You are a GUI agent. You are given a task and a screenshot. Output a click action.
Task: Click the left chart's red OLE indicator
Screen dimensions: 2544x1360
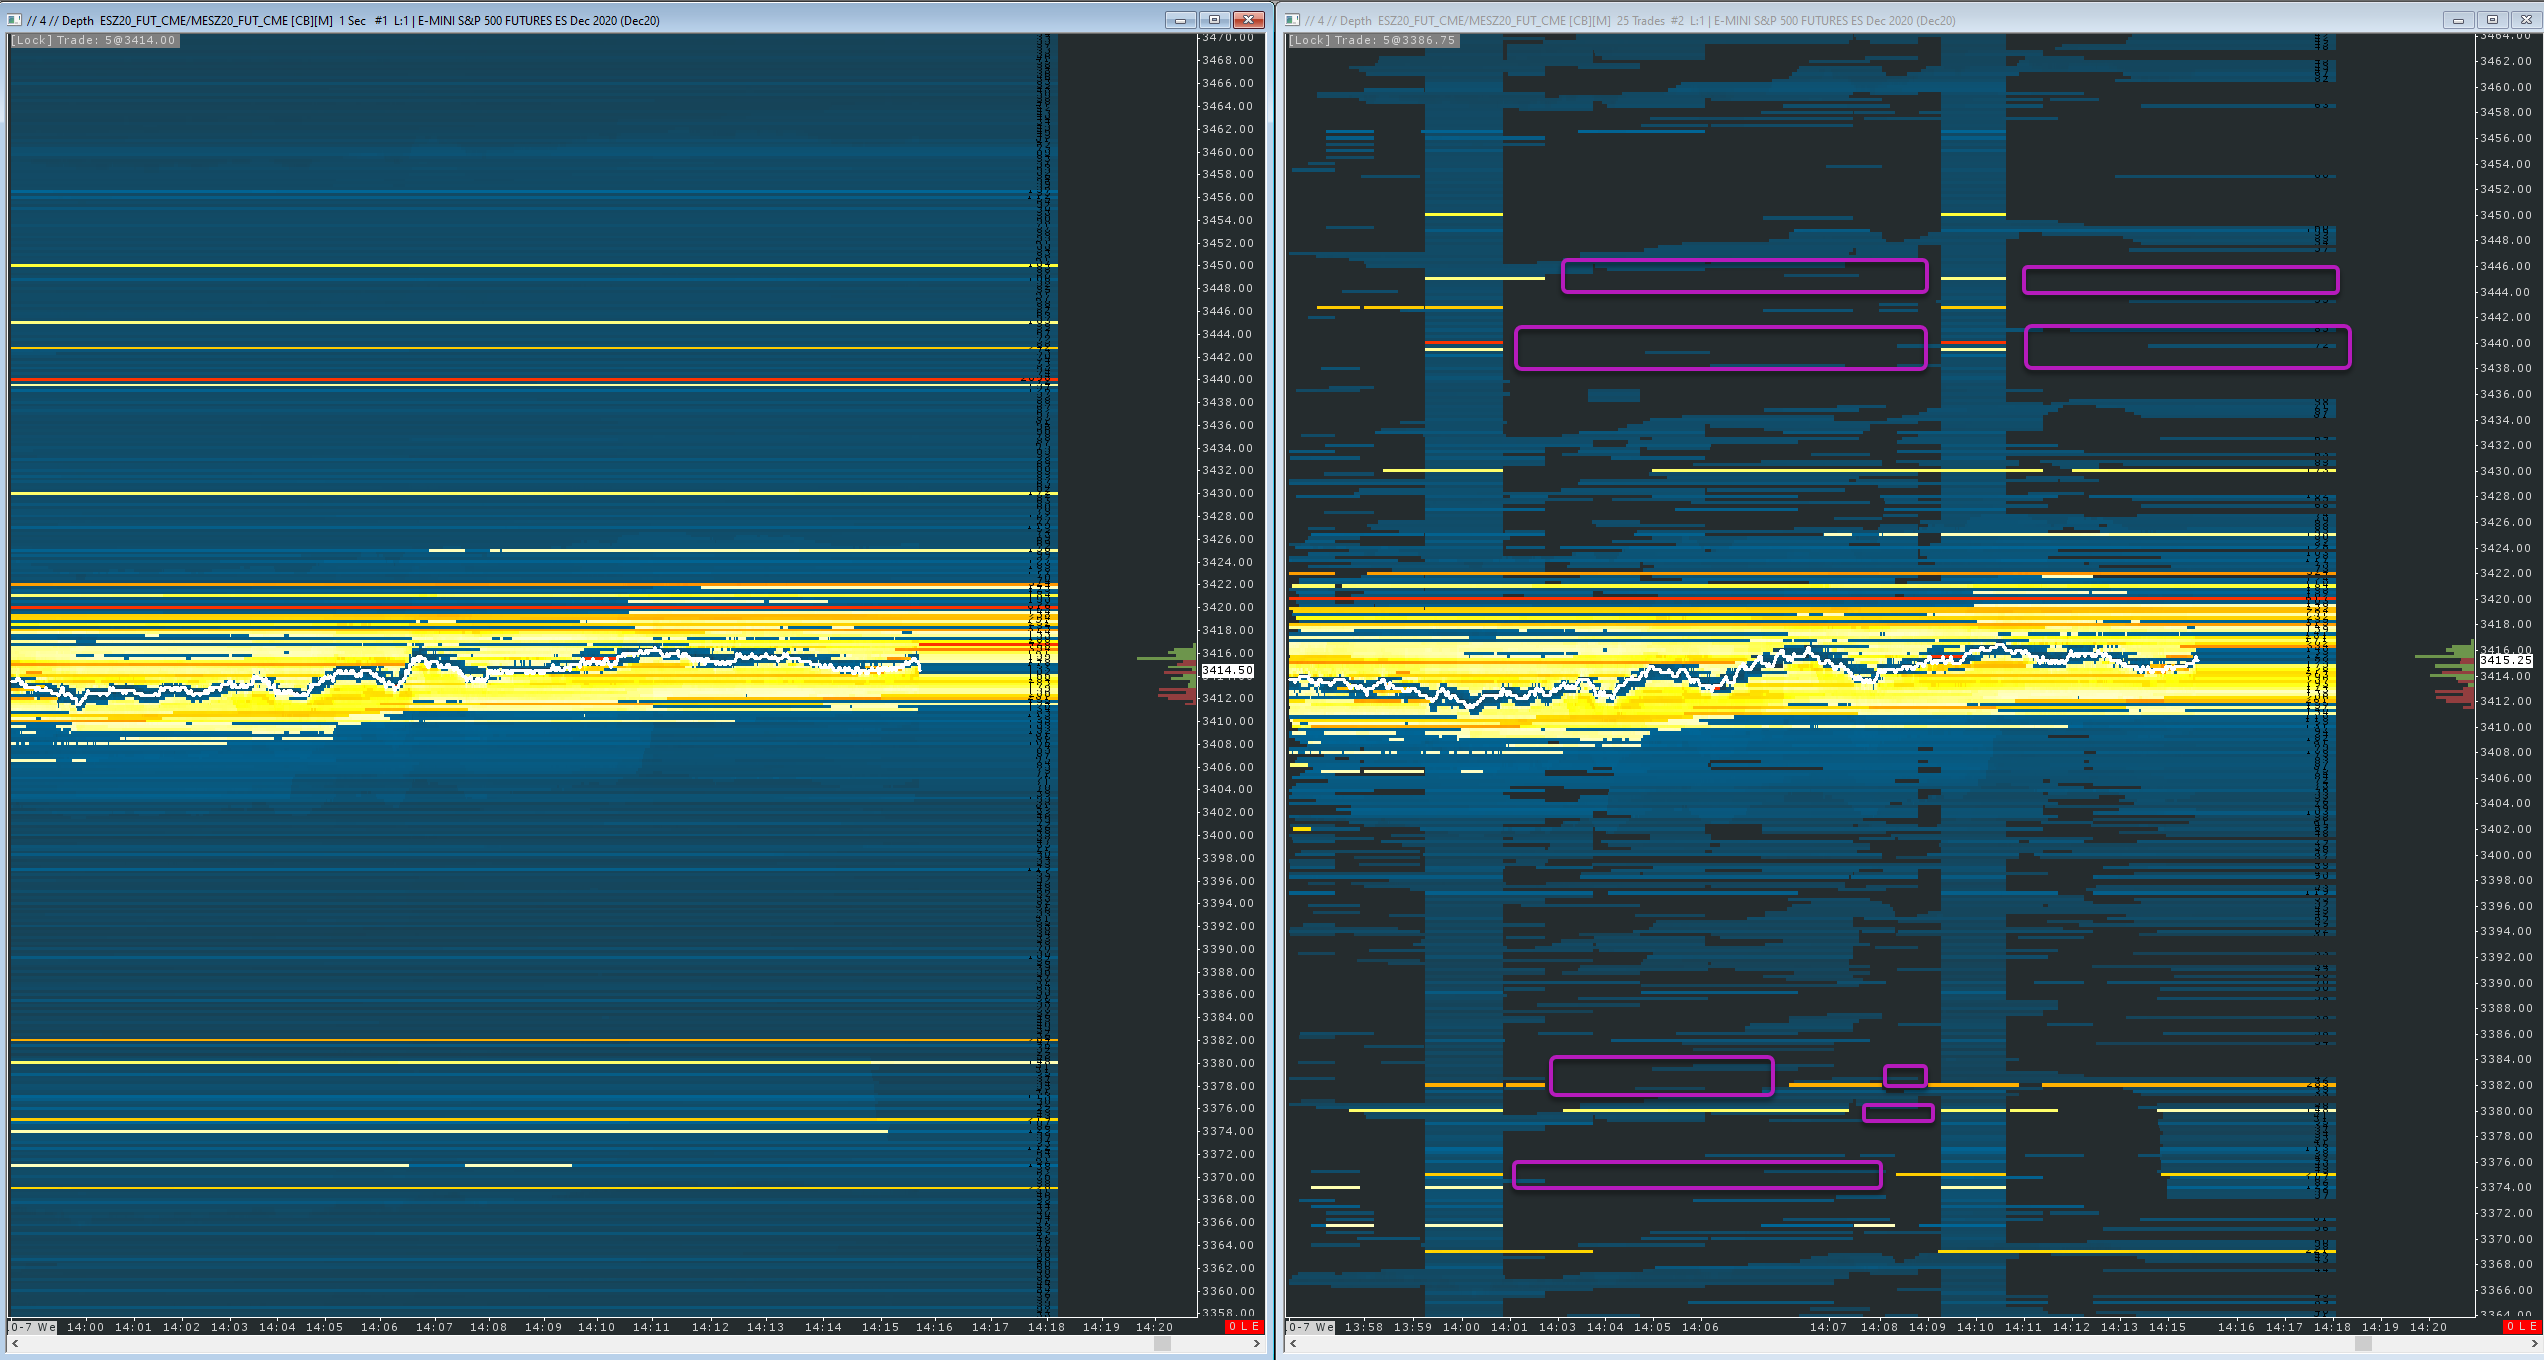point(1244,1327)
